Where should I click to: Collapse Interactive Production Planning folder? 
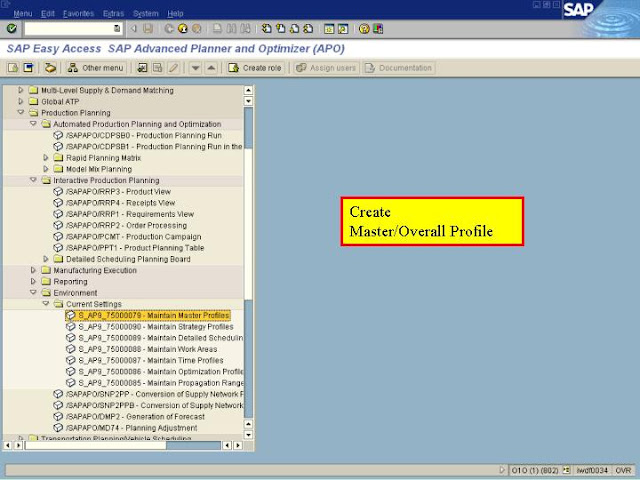[33, 180]
